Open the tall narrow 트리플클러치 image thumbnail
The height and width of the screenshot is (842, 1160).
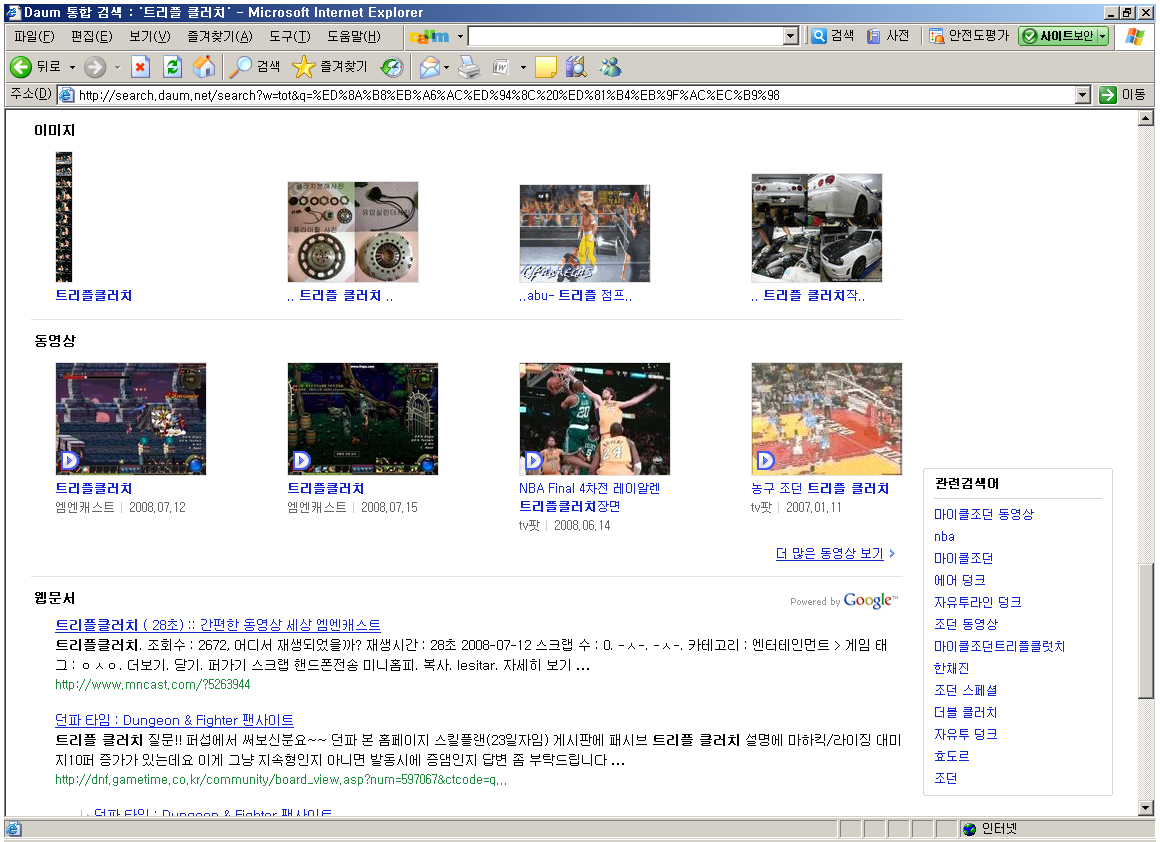[x=64, y=217]
